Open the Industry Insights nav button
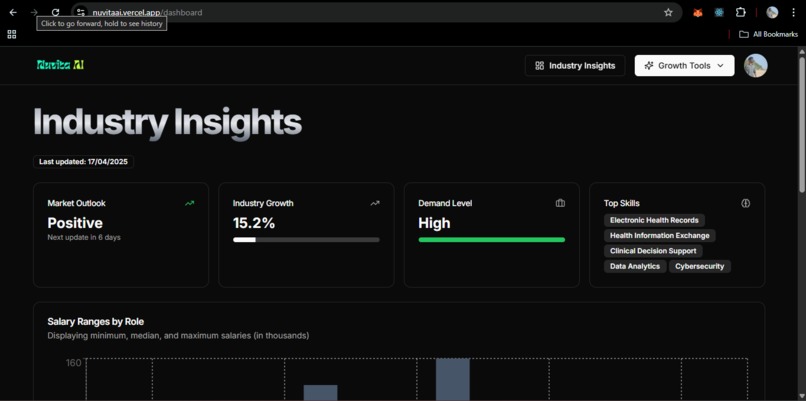This screenshot has width=806, height=401. click(x=575, y=66)
